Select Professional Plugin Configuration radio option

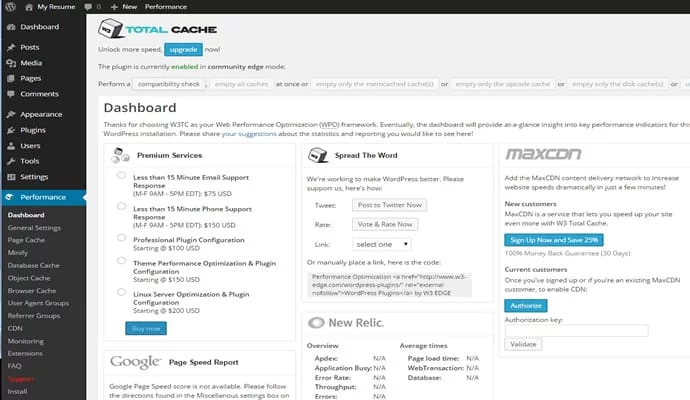121,238
